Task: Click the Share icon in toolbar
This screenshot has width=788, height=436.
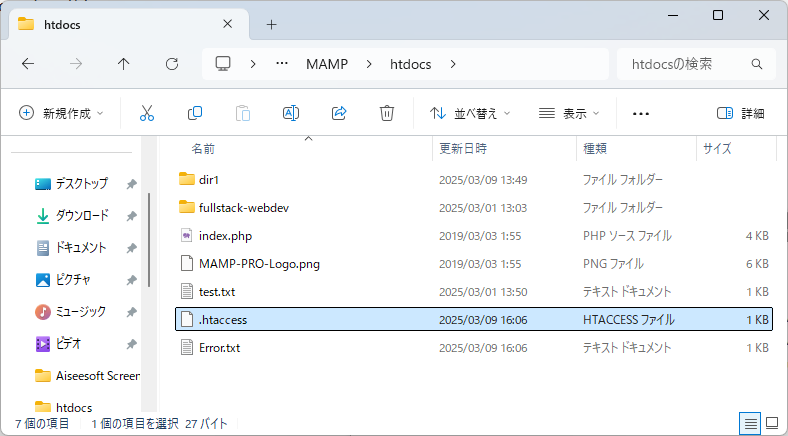Action: pos(339,114)
